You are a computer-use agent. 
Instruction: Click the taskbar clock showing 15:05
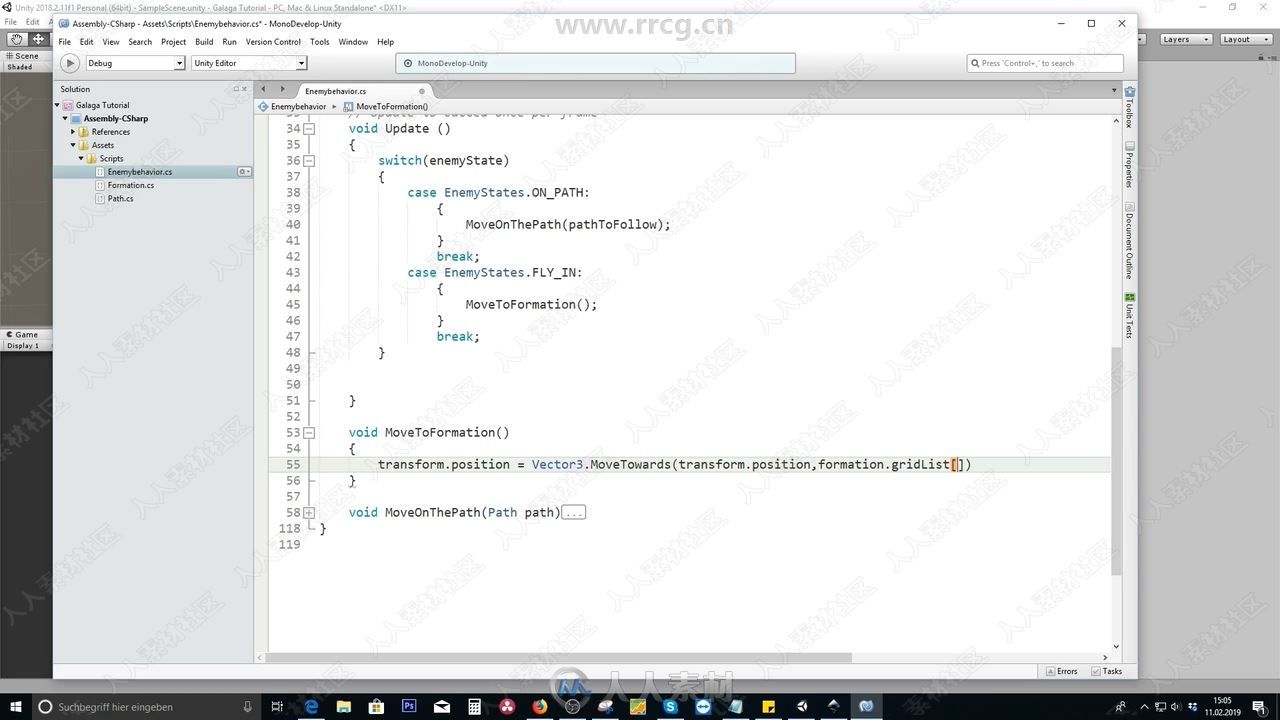[1222, 706]
